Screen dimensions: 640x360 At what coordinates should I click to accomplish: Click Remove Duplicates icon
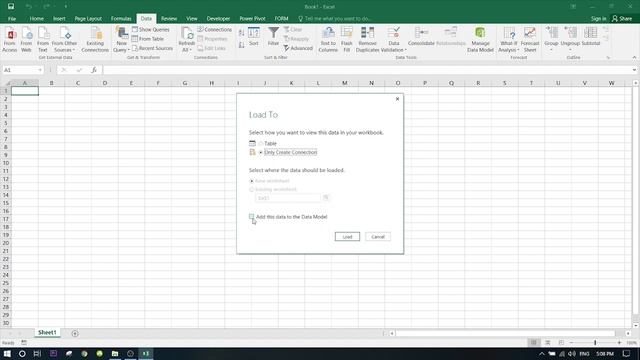367,39
